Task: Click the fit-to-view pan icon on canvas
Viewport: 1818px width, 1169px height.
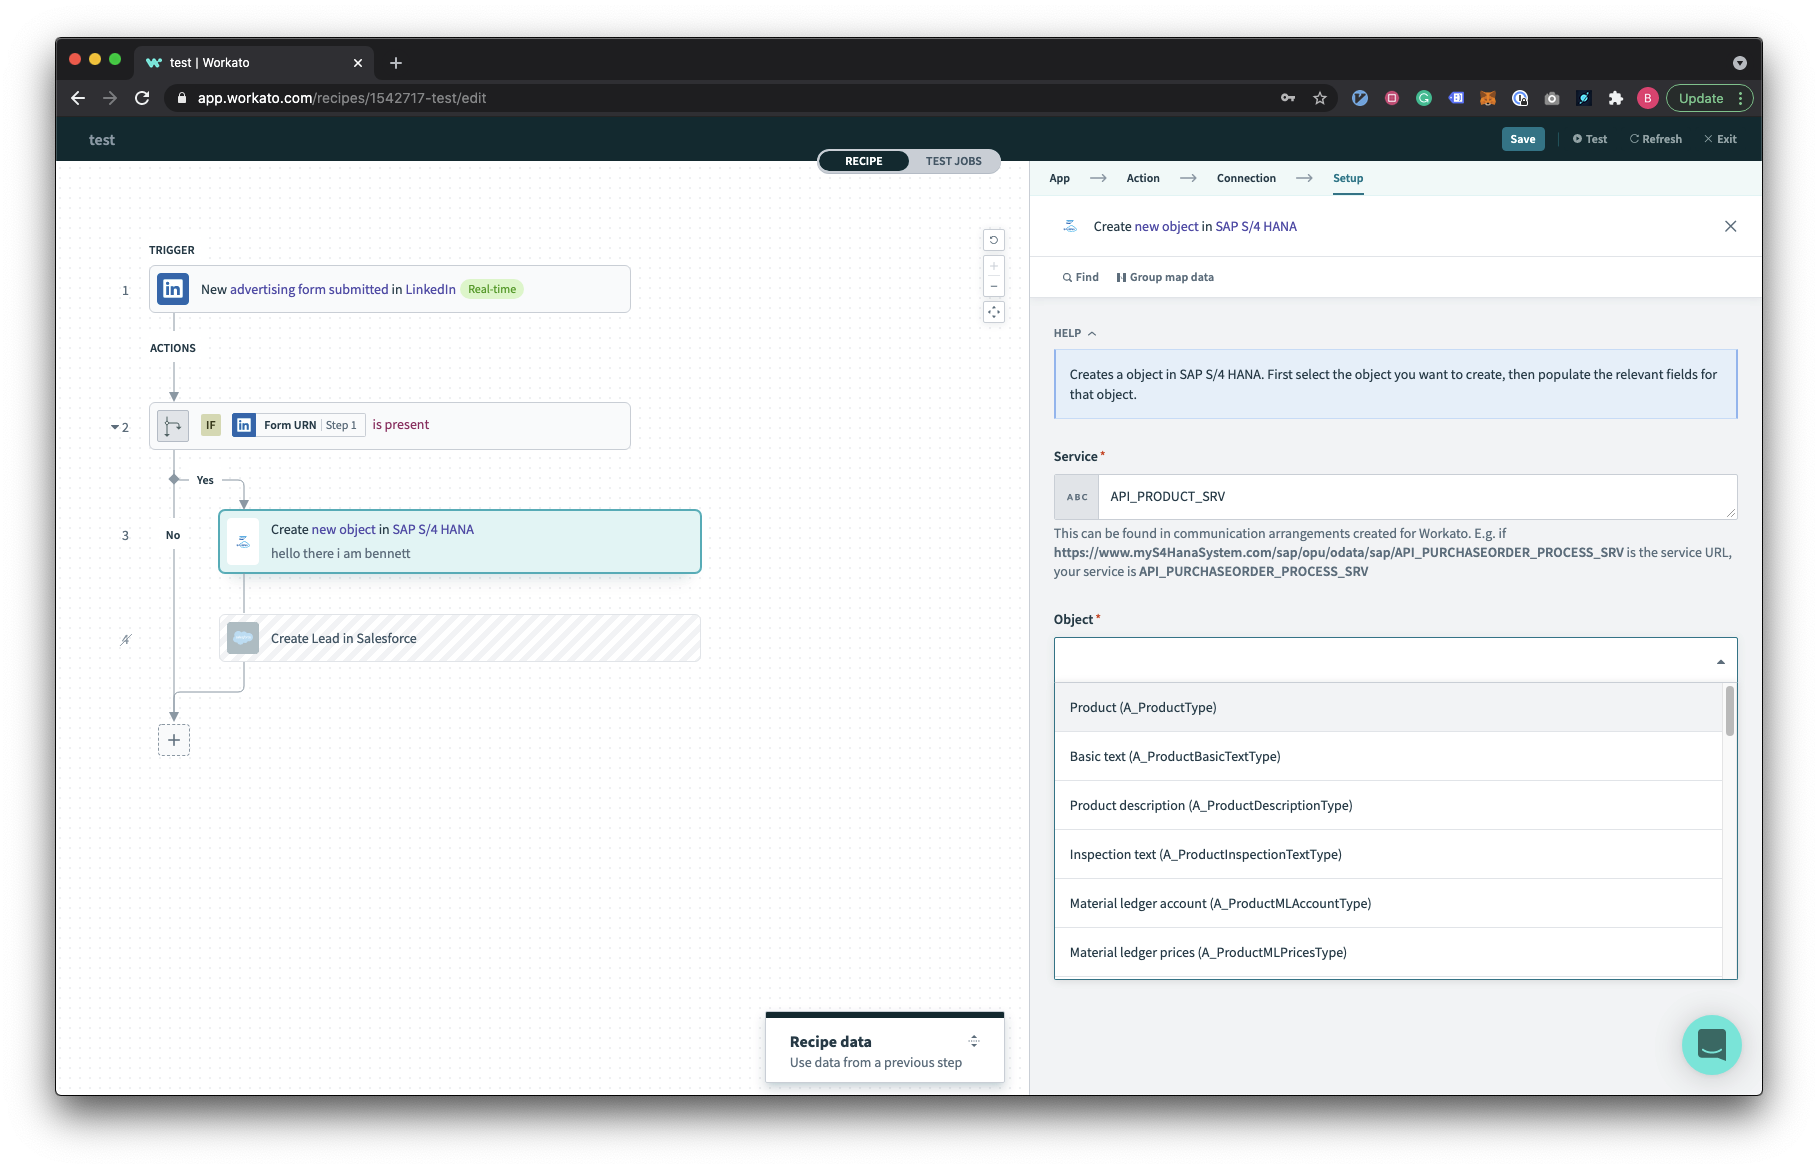Action: point(992,312)
